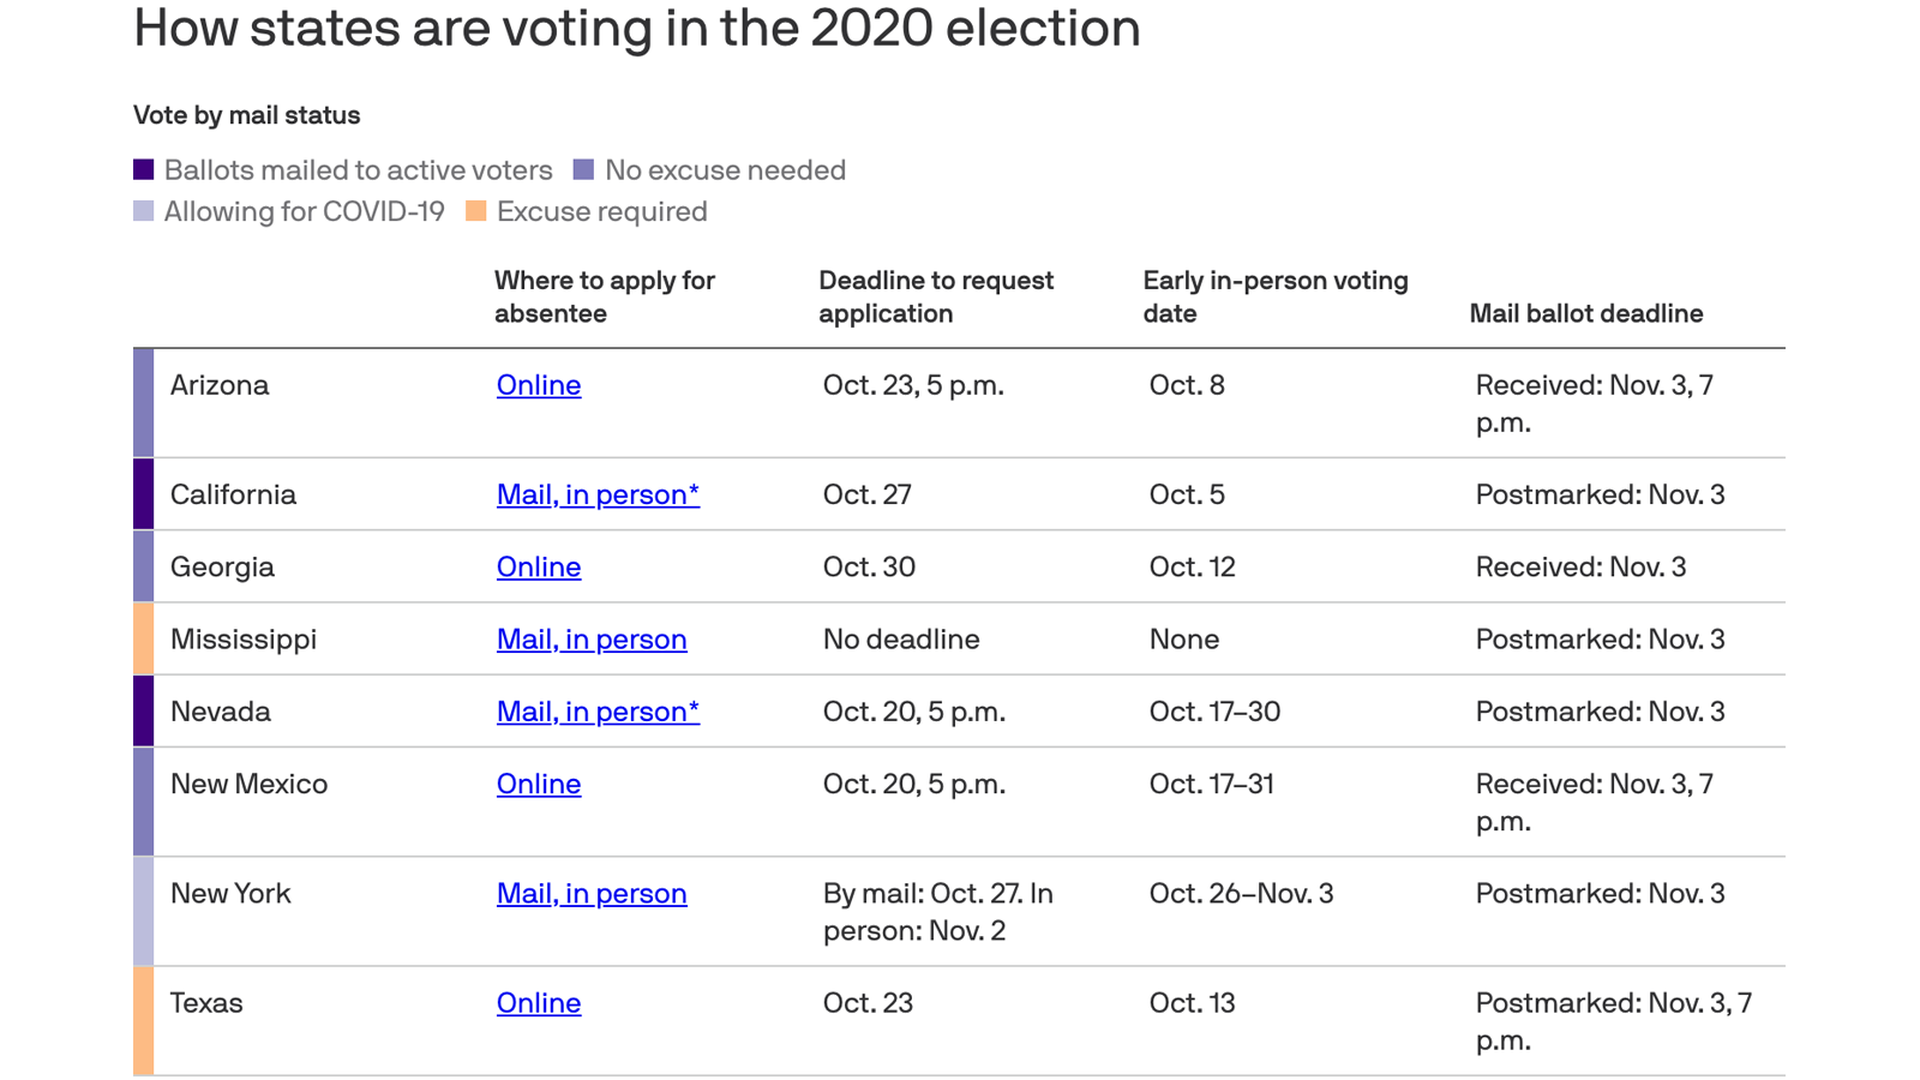Click the 'Ballots mailed to active voters' legend swatch
The image size is (1920, 1080).
(x=143, y=170)
